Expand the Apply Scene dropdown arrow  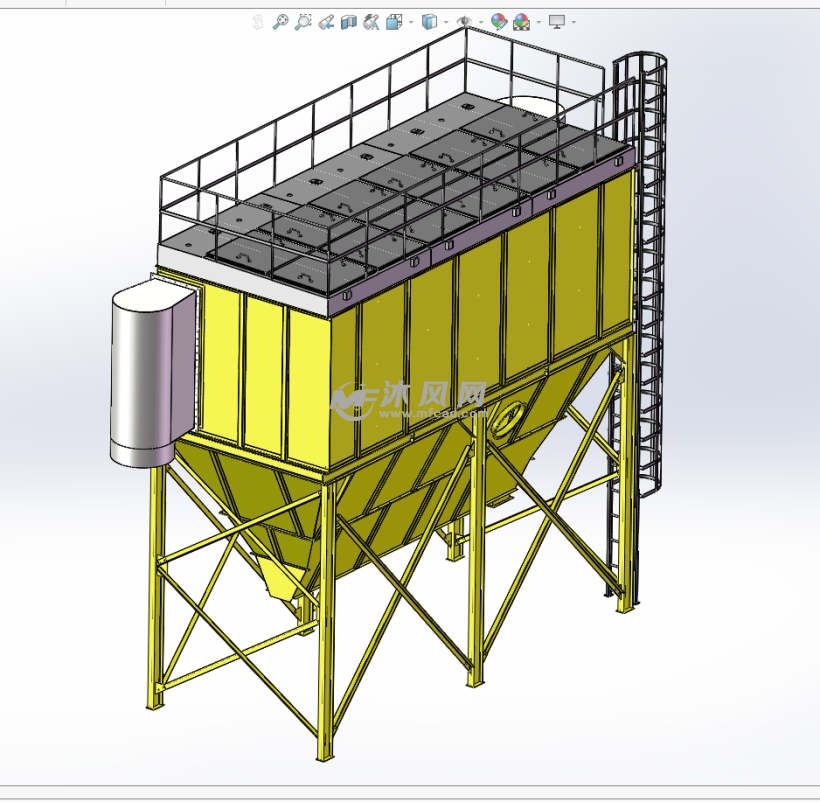pyautogui.click(x=539, y=22)
